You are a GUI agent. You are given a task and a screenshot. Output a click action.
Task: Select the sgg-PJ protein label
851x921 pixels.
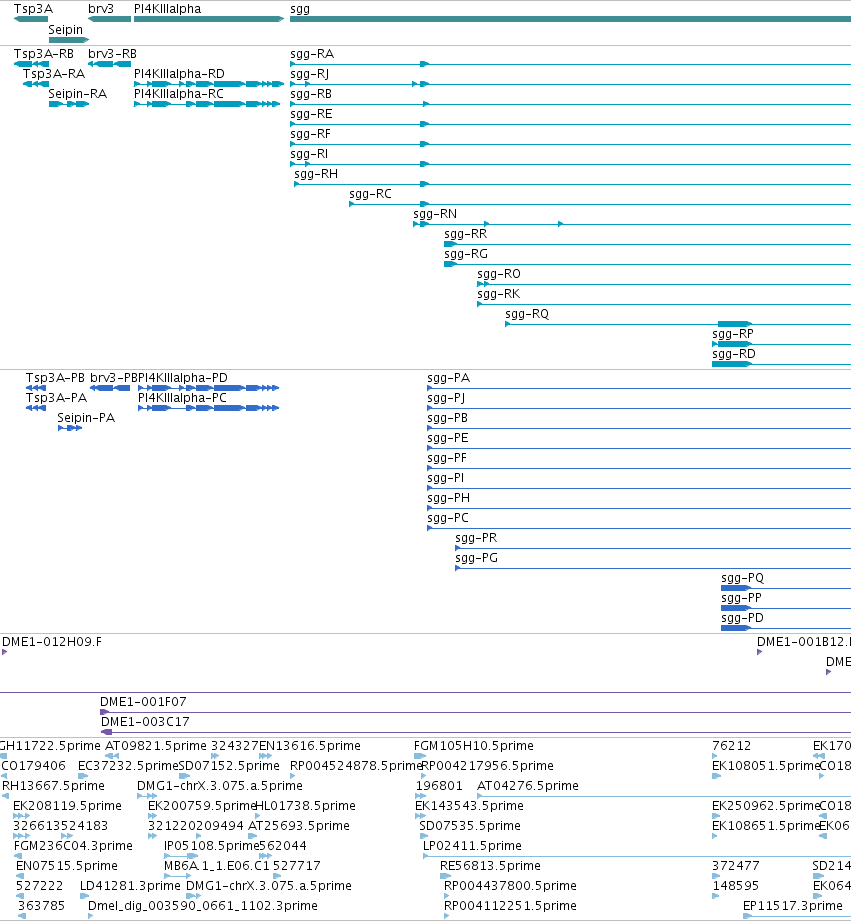point(446,398)
